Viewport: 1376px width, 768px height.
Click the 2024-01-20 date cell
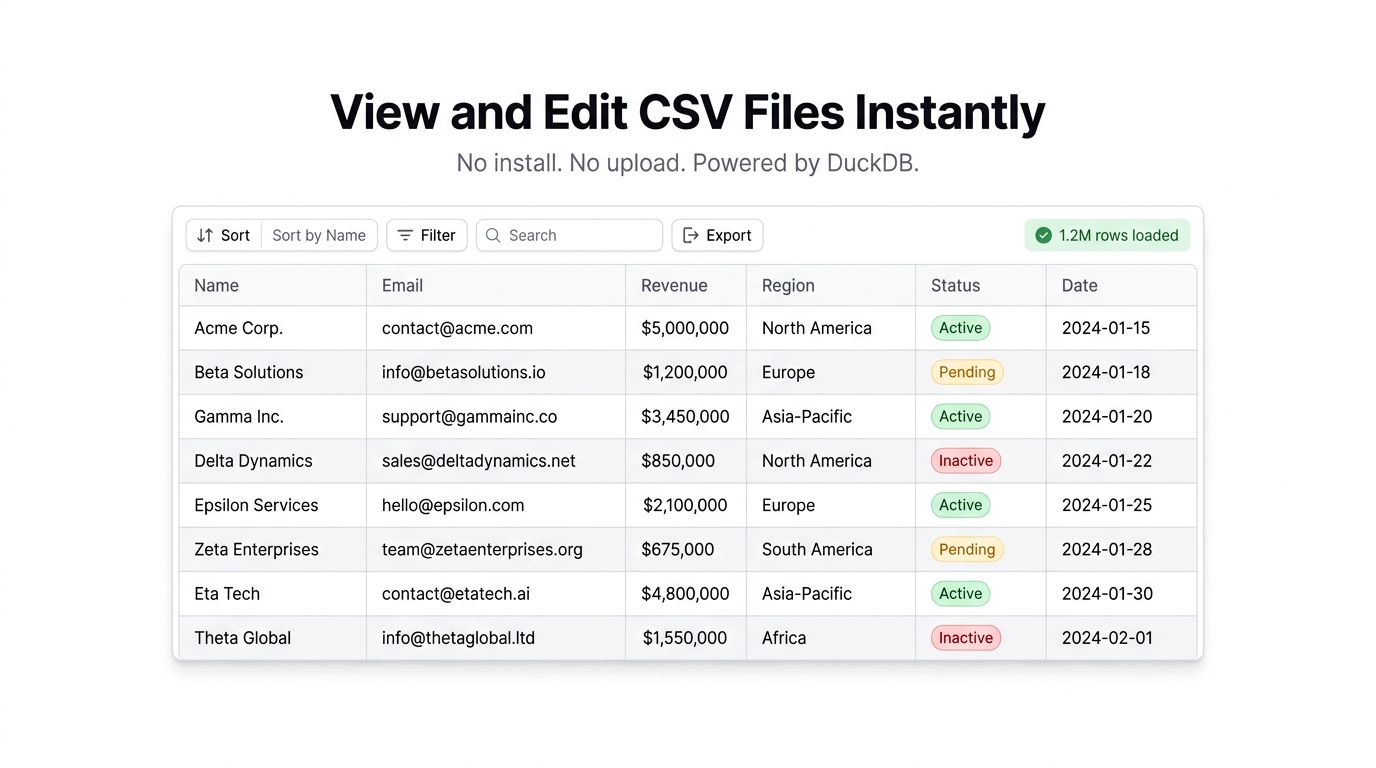(1121, 417)
